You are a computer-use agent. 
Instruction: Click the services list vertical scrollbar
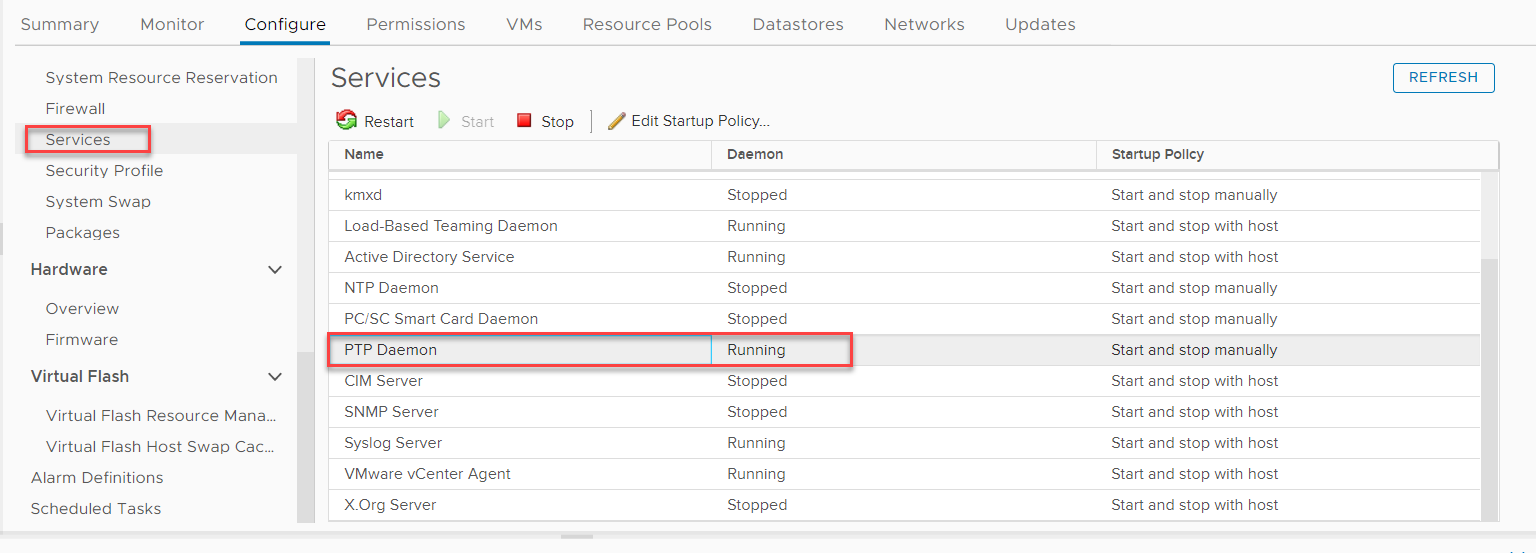(x=1490, y=380)
